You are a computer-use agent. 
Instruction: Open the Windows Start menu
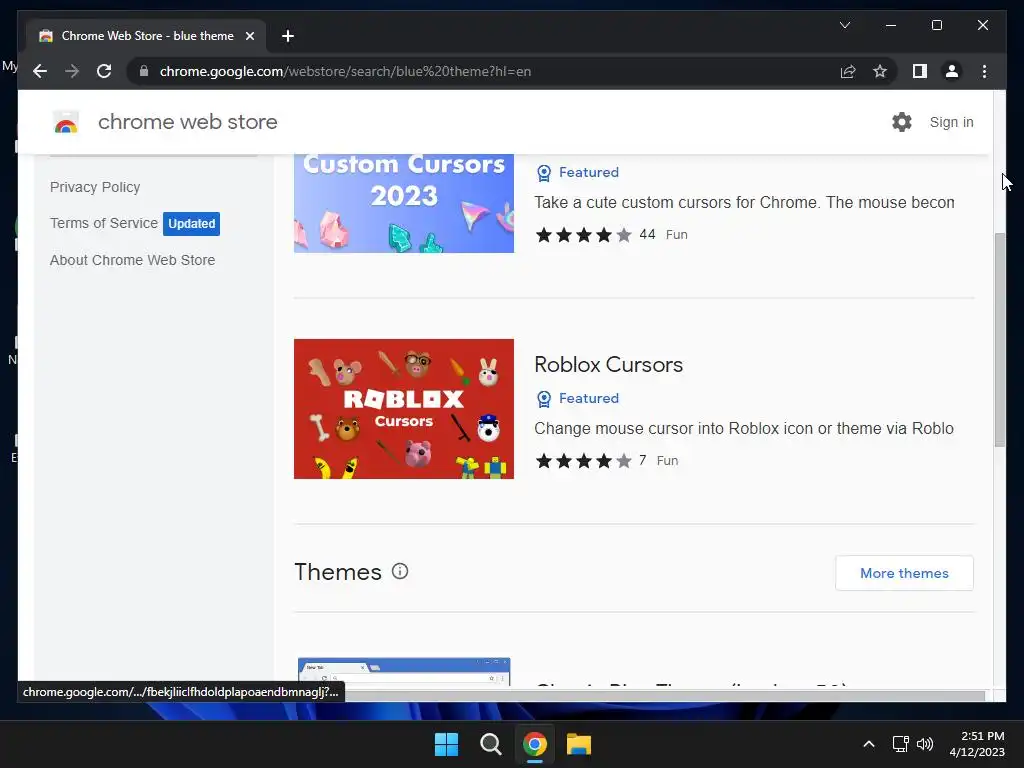coord(447,744)
